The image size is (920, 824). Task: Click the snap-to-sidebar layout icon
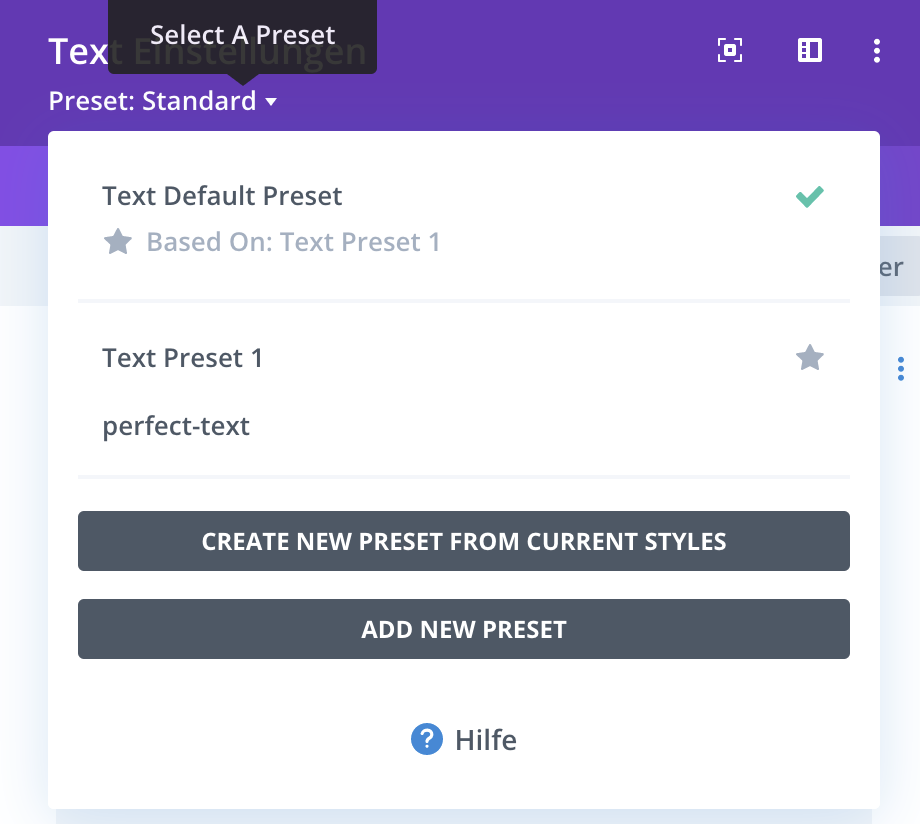(810, 50)
